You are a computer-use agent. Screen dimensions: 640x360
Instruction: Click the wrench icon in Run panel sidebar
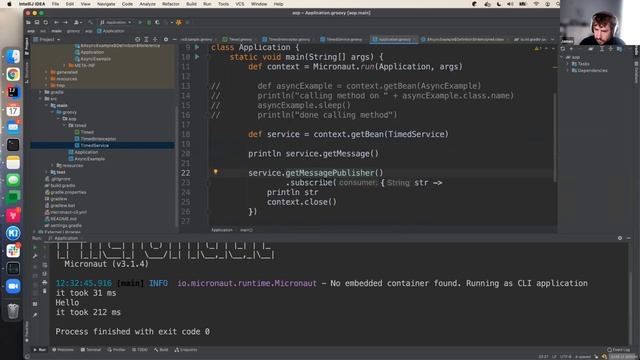pos(35,256)
